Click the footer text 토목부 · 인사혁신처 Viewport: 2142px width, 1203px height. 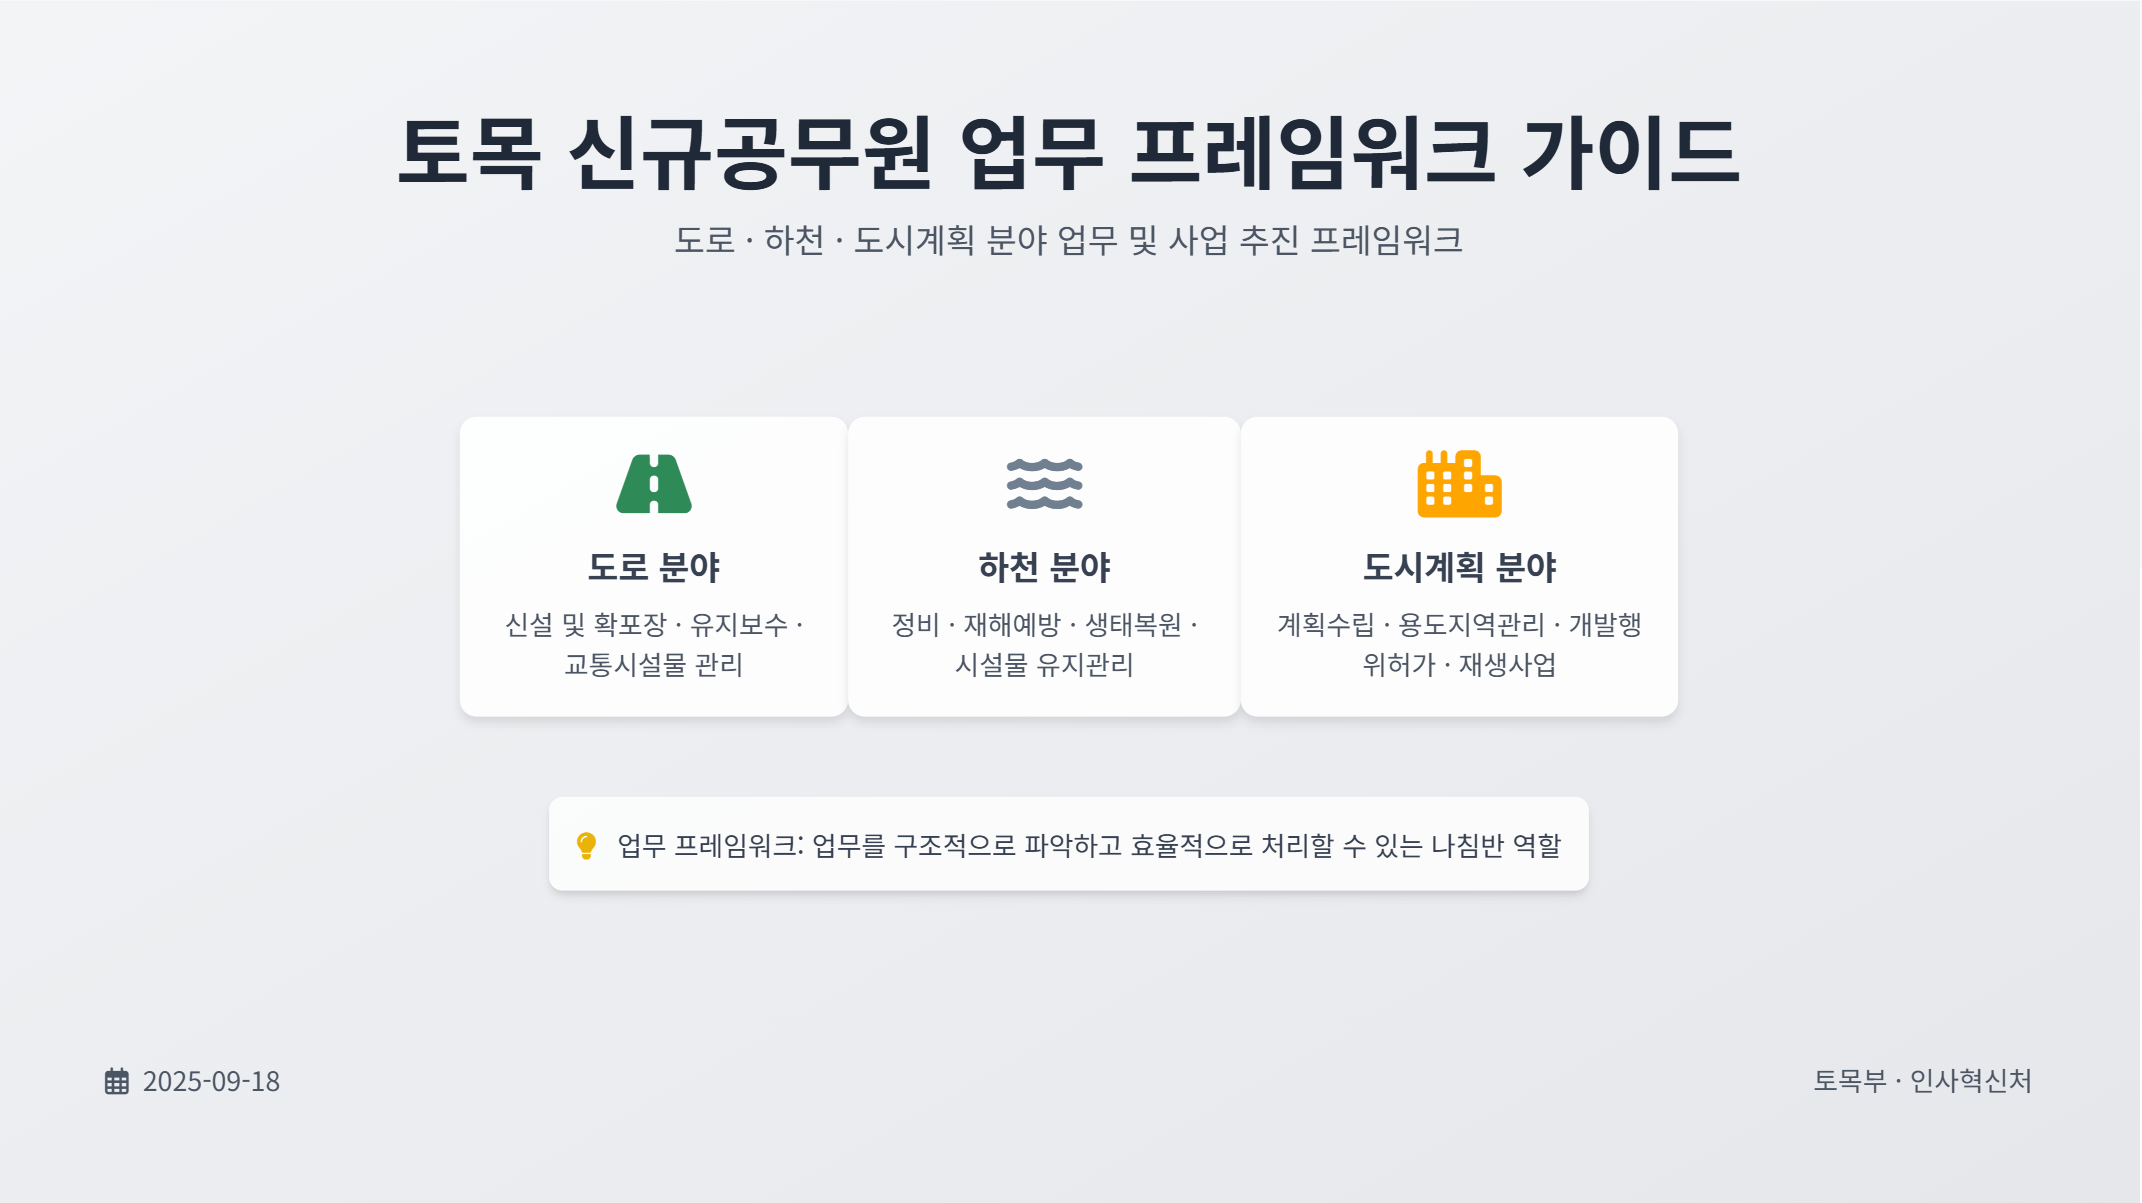pos(1922,1081)
